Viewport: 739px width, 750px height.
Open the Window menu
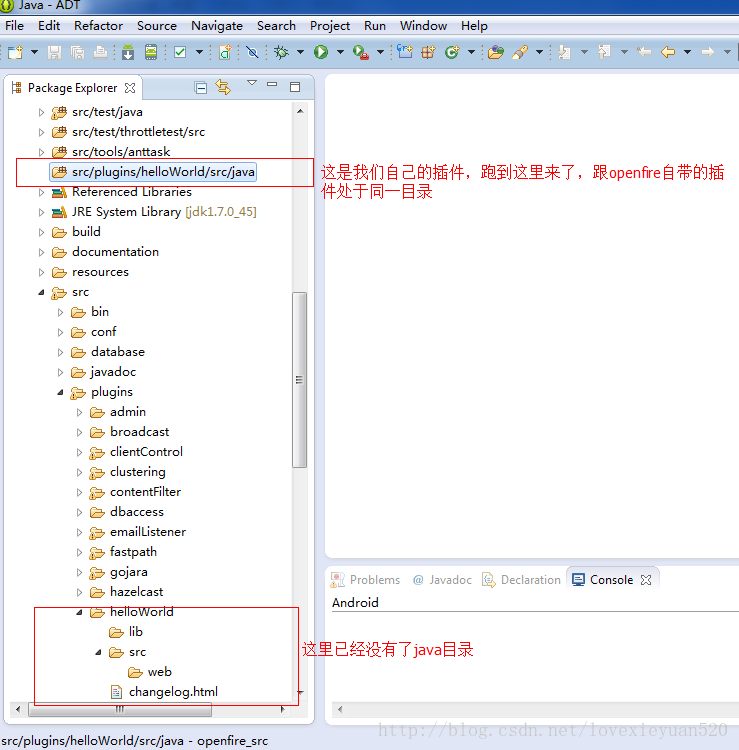pos(423,26)
